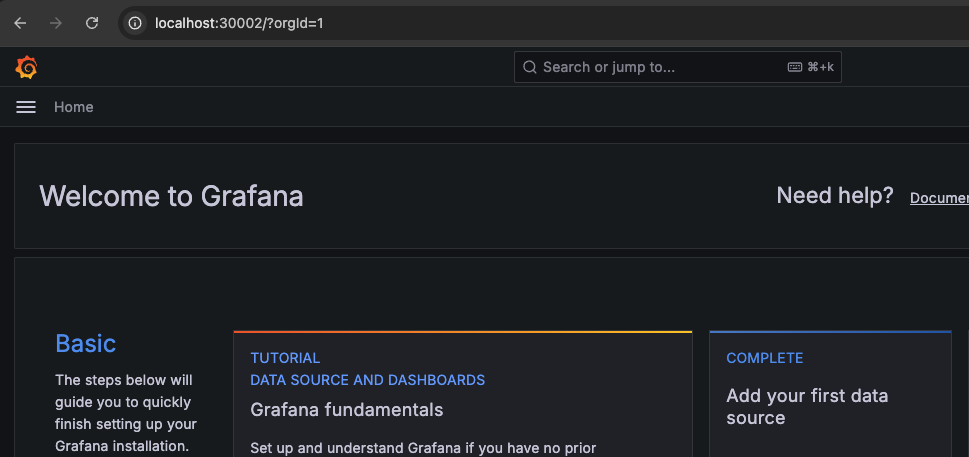Open the Add your first data source card
This screenshot has width=969, height=457.
(830, 394)
